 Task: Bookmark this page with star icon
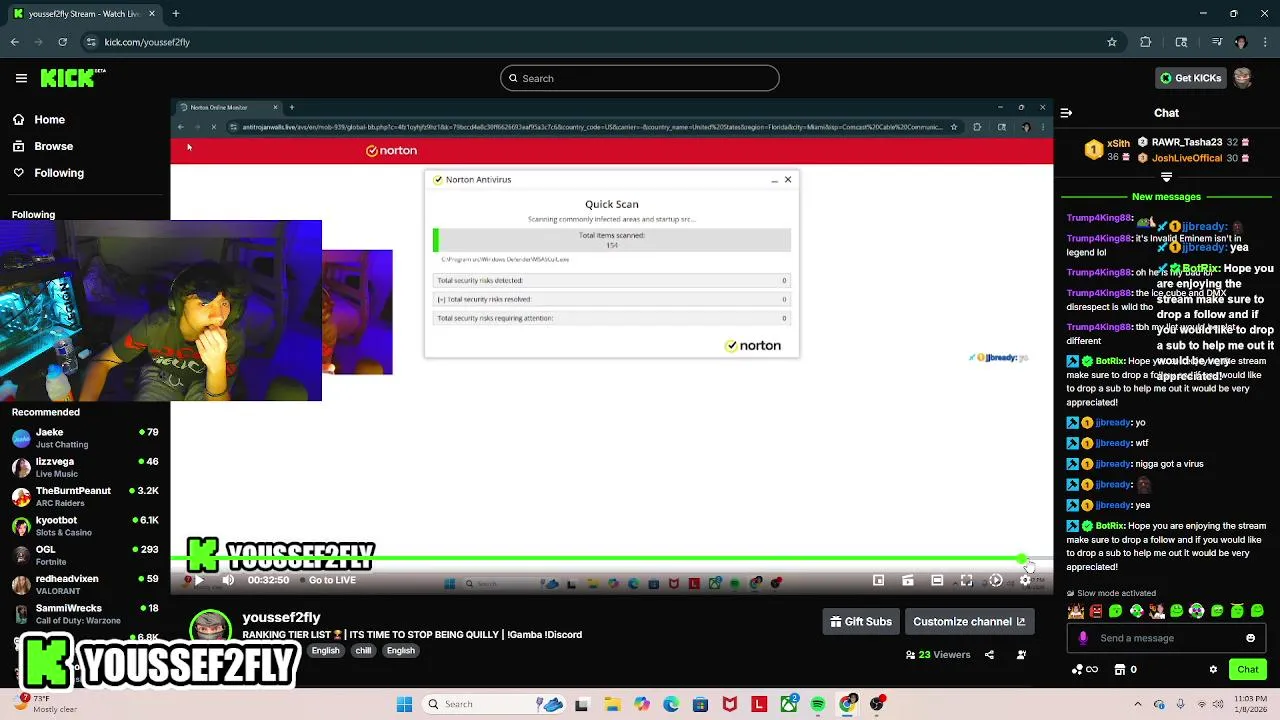[1111, 42]
